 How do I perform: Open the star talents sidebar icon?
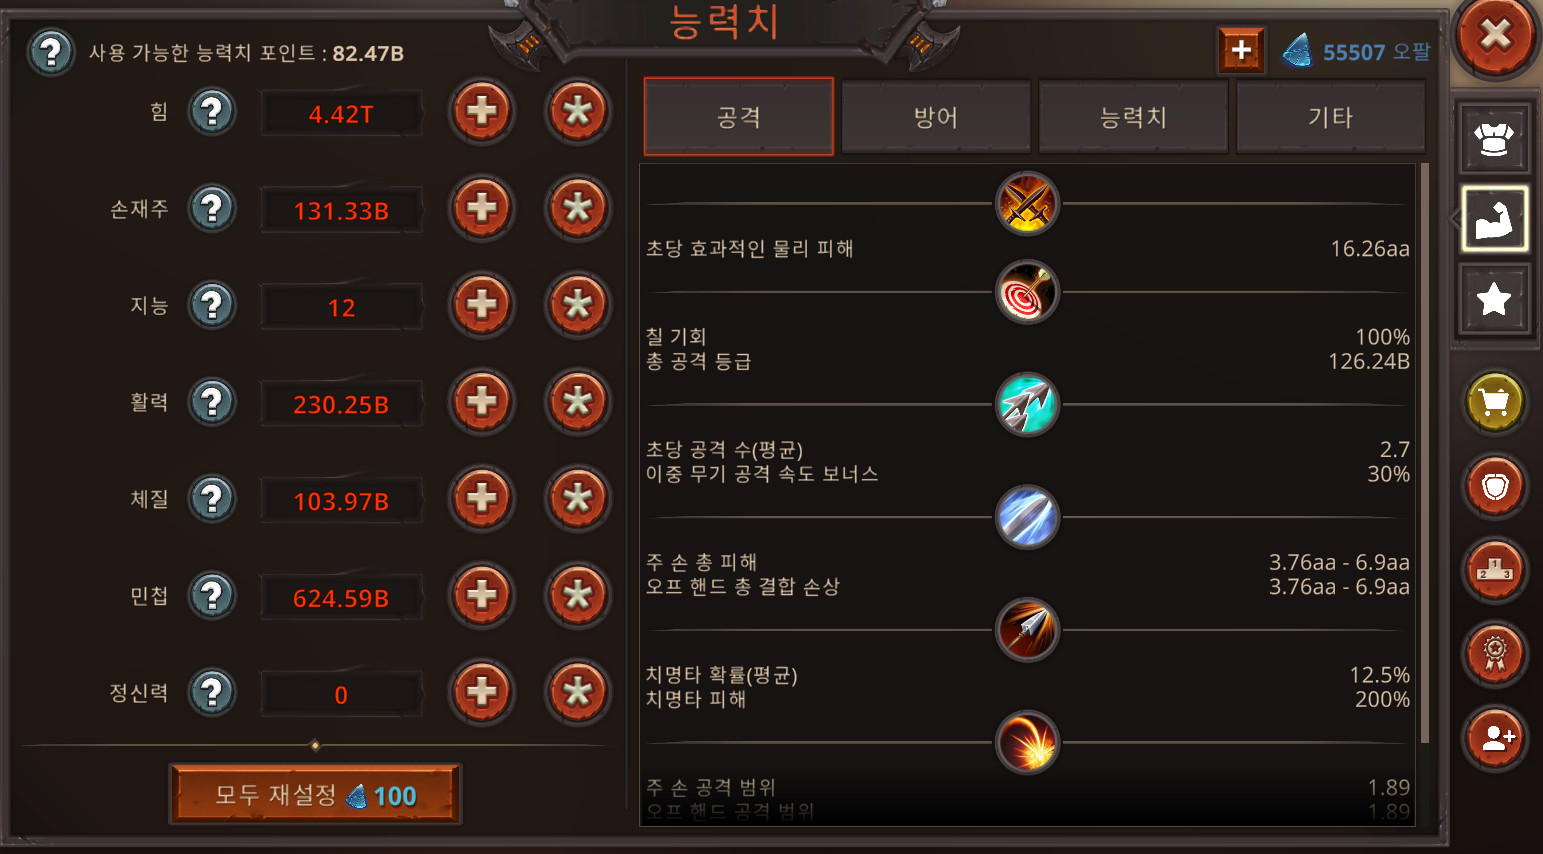1493,298
